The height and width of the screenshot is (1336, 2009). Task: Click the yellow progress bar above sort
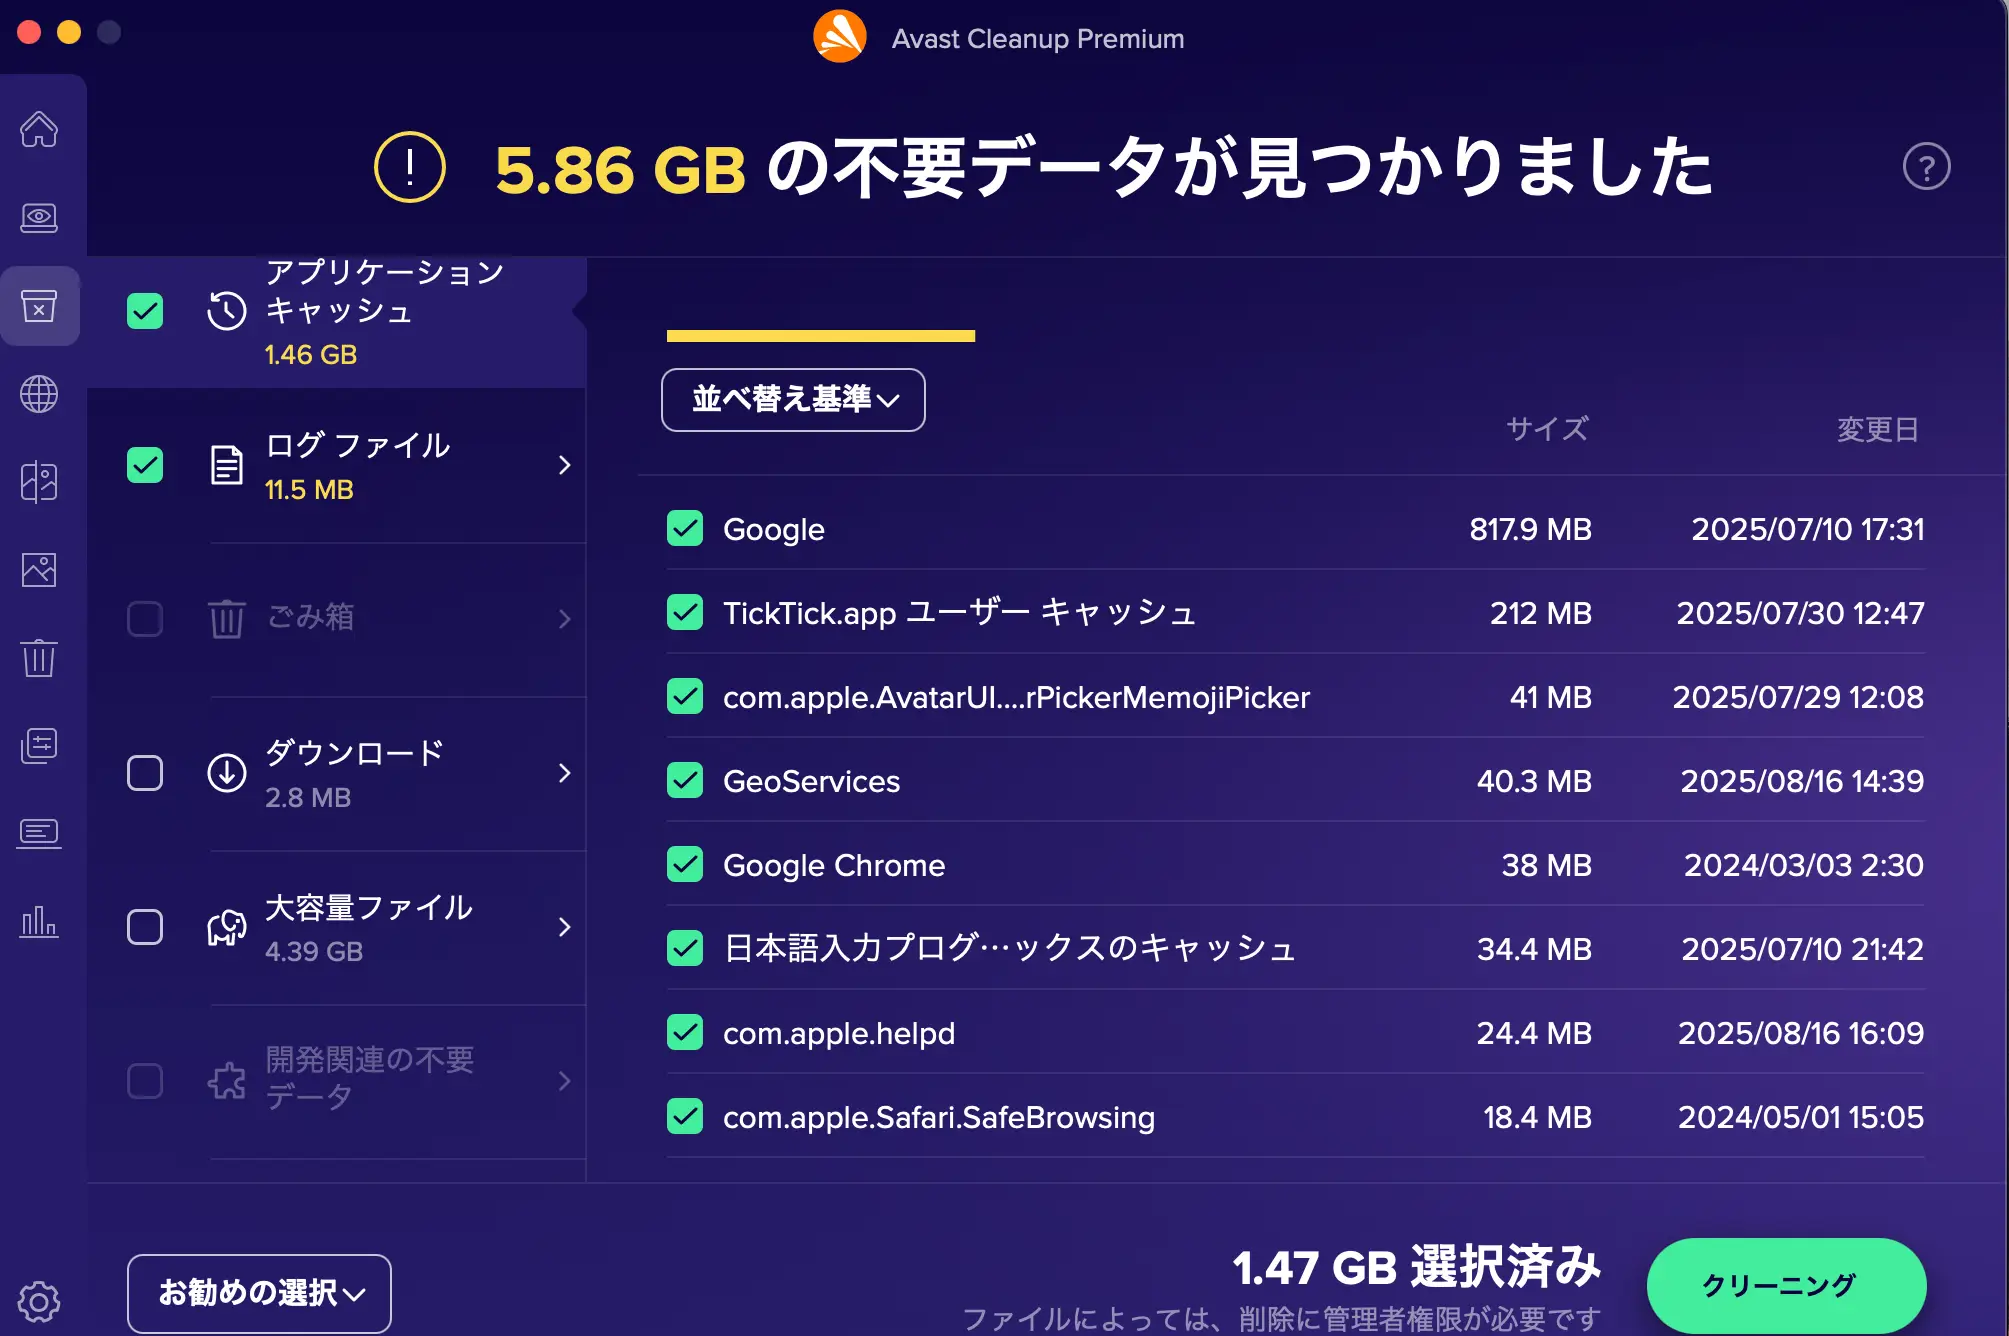tap(821, 336)
